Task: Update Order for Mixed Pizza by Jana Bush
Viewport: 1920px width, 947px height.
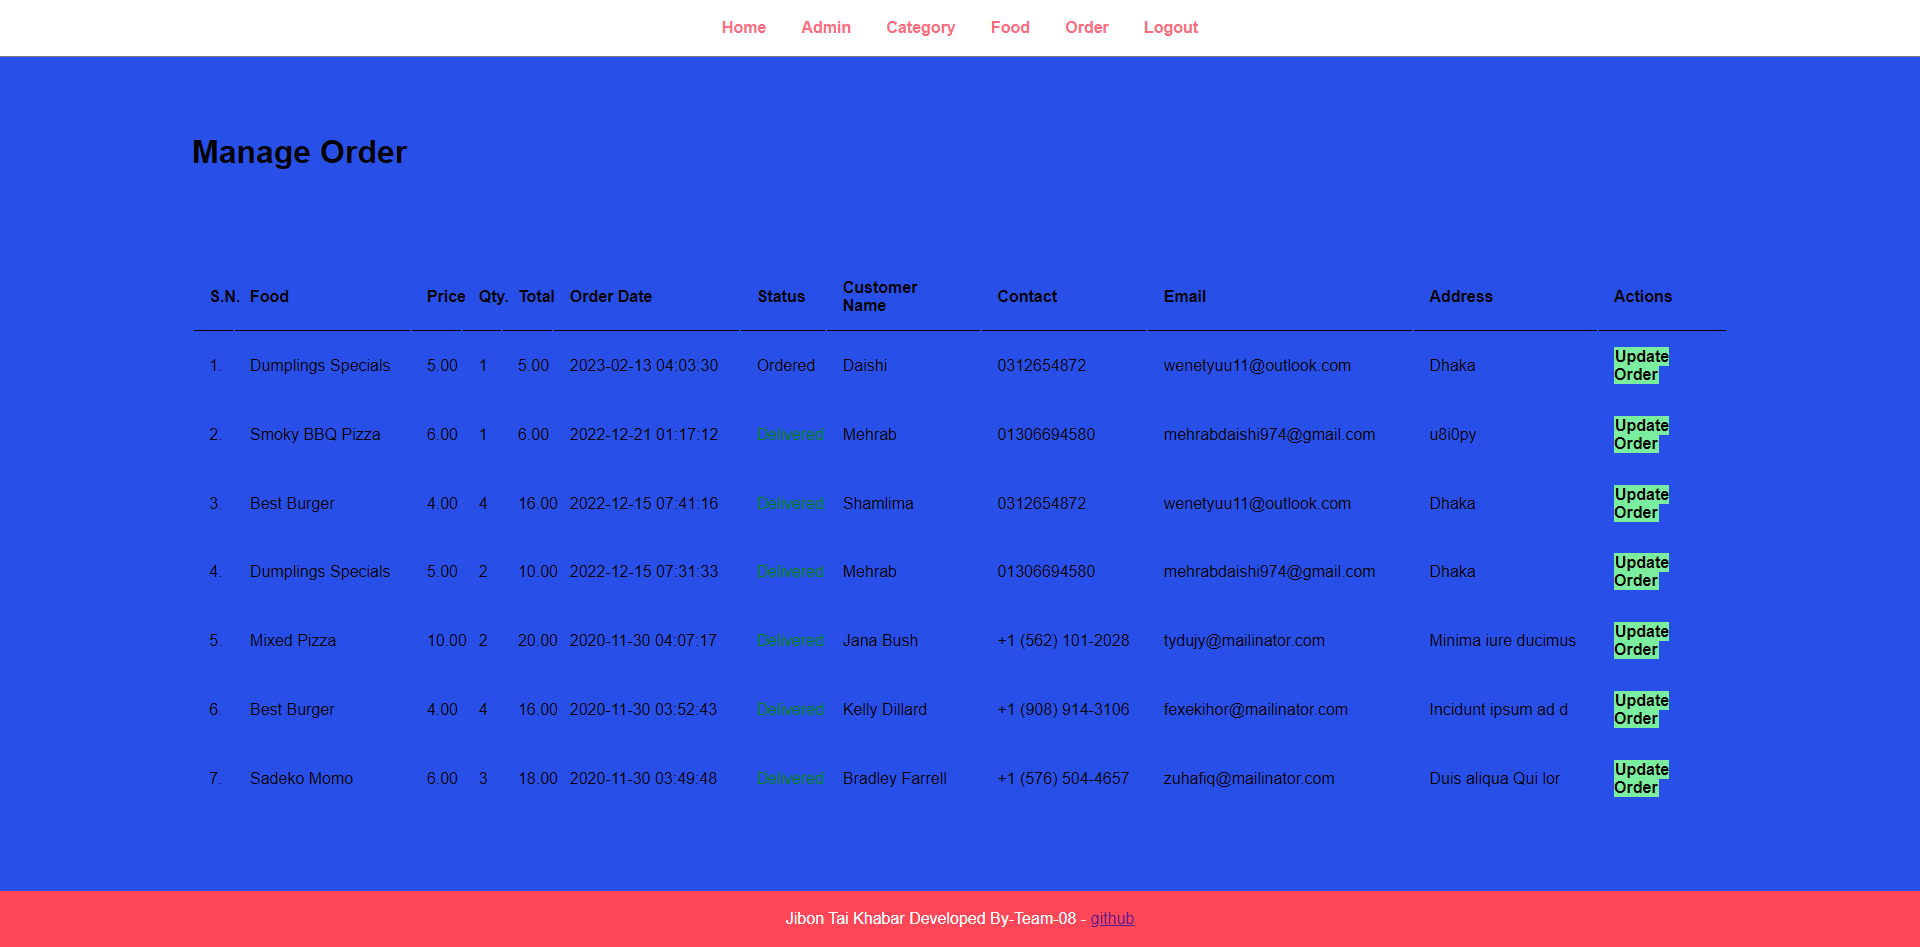Action: (1640, 640)
